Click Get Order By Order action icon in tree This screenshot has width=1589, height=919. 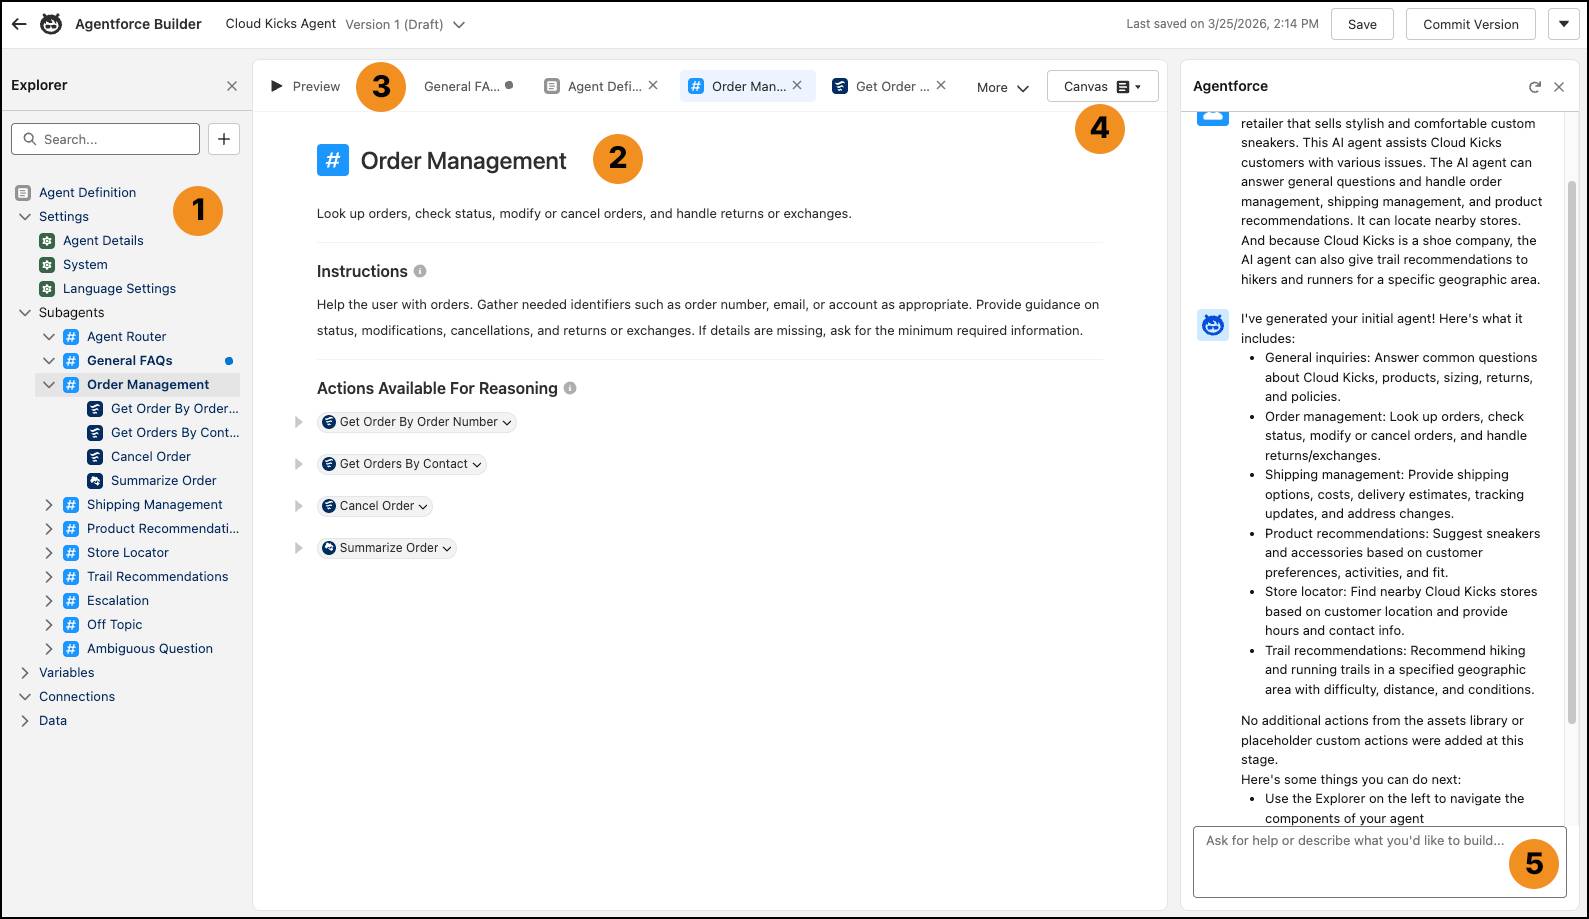click(95, 408)
